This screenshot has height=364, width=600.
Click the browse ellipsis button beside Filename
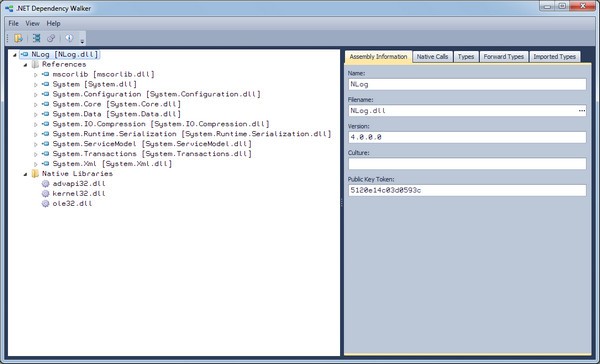(x=582, y=111)
